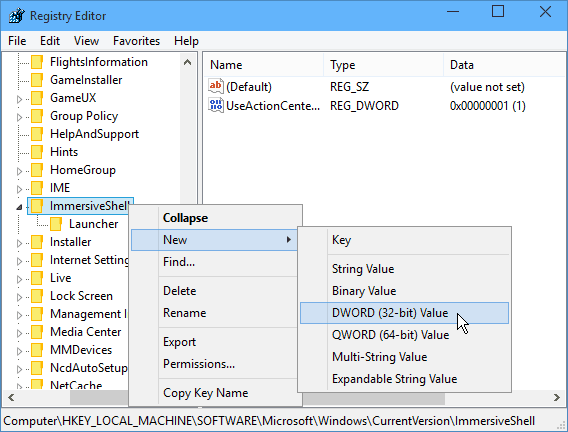The height and width of the screenshot is (432, 568).
Task: Open the New submenu entry
Action: (x=214, y=240)
